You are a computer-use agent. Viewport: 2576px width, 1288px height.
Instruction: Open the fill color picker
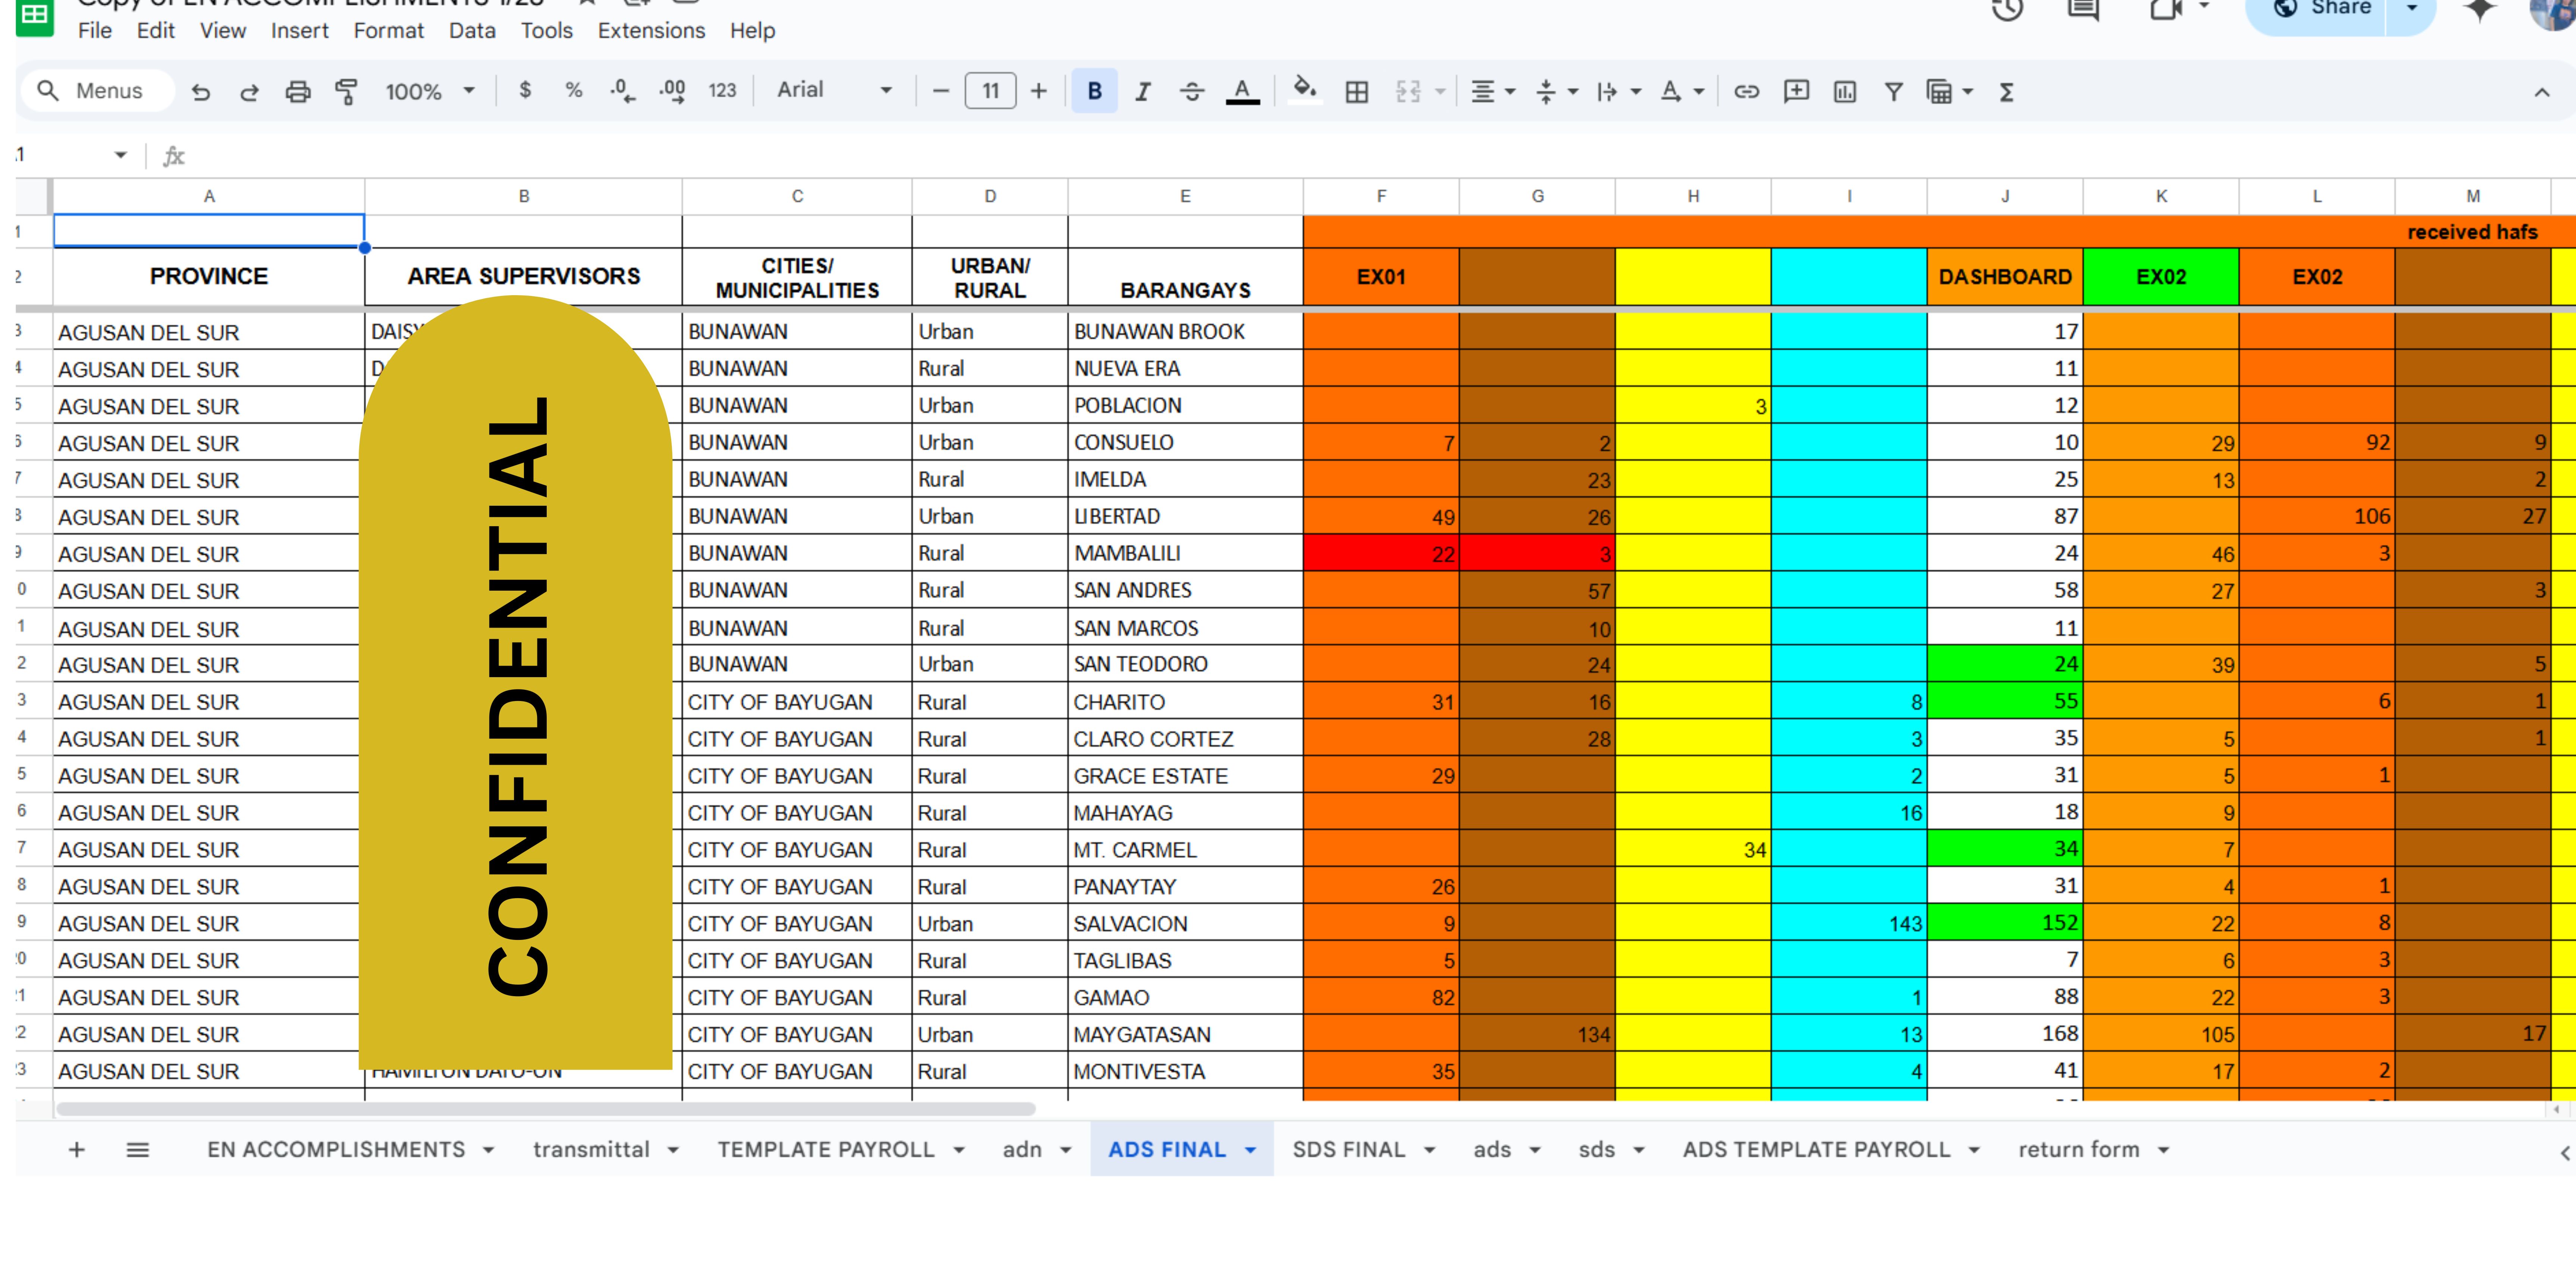click(x=1305, y=89)
